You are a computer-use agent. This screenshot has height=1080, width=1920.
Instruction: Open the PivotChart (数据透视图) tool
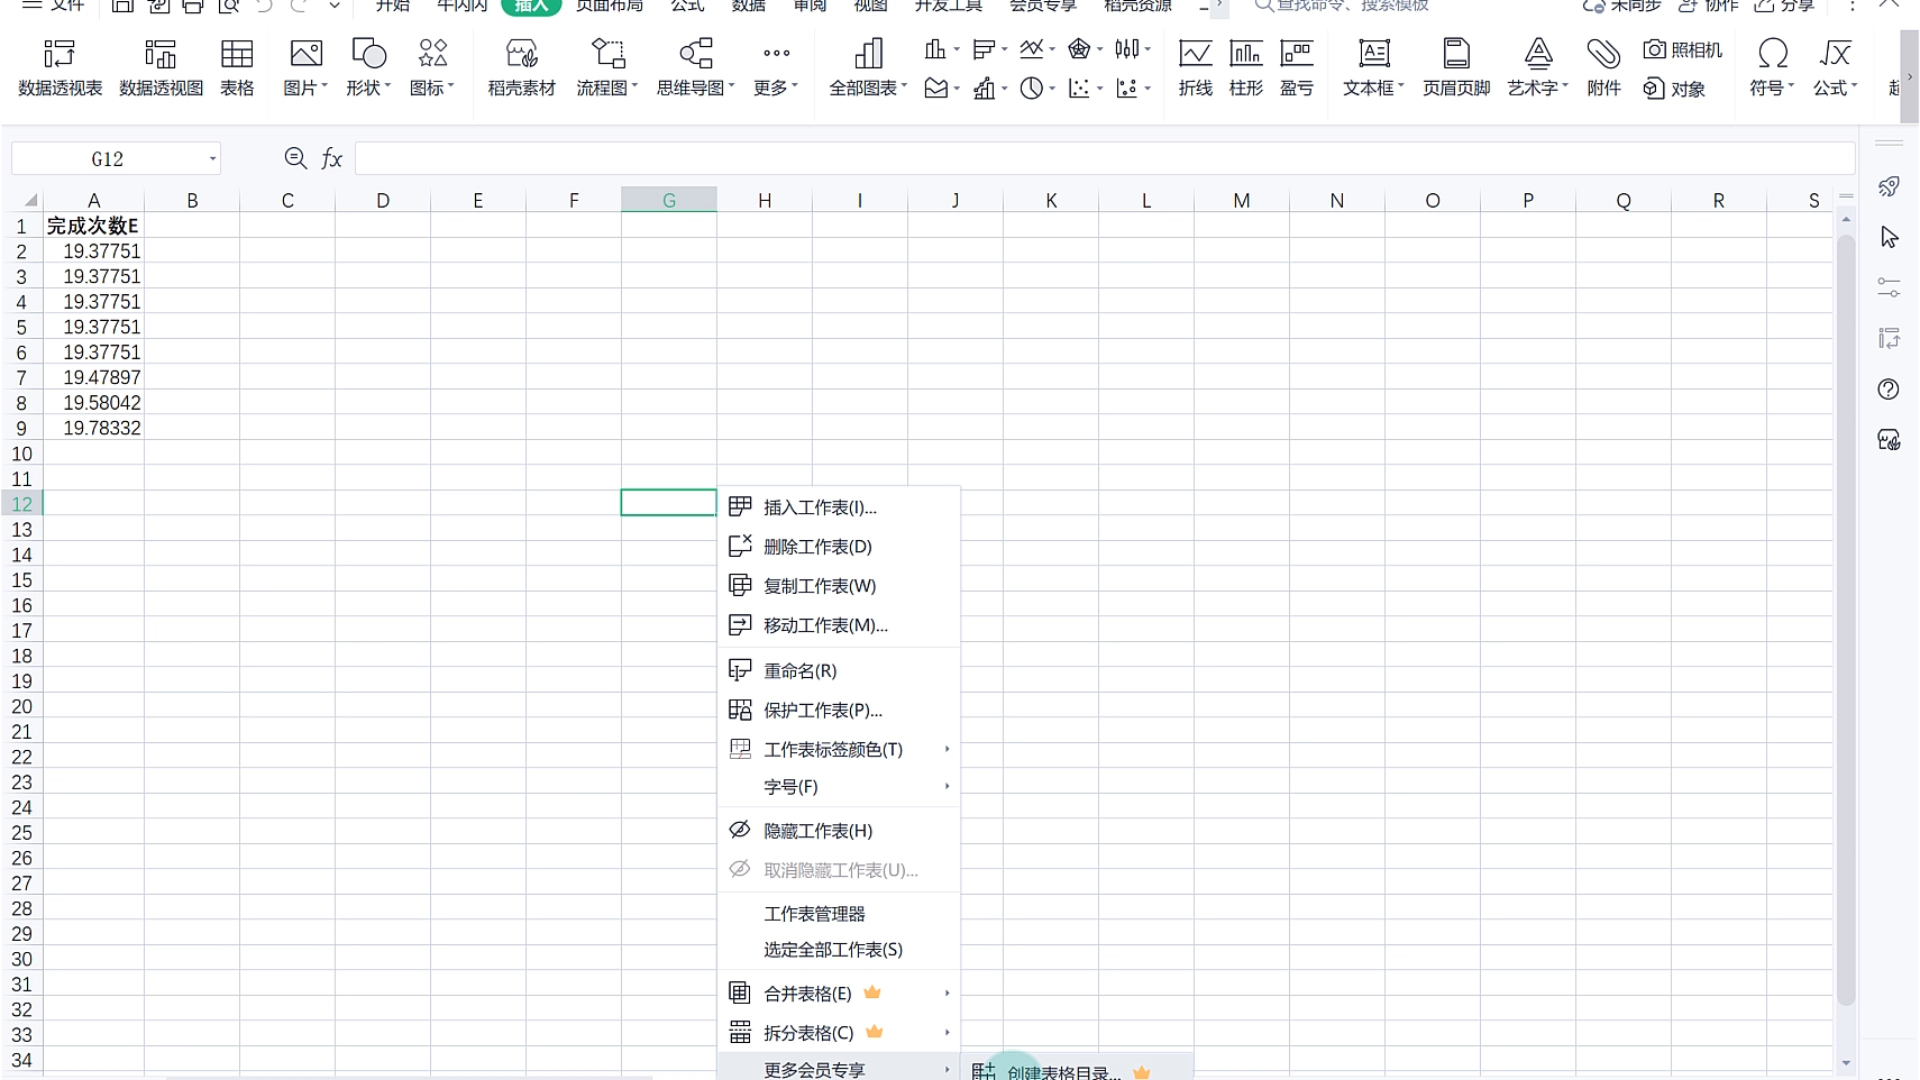(x=160, y=54)
